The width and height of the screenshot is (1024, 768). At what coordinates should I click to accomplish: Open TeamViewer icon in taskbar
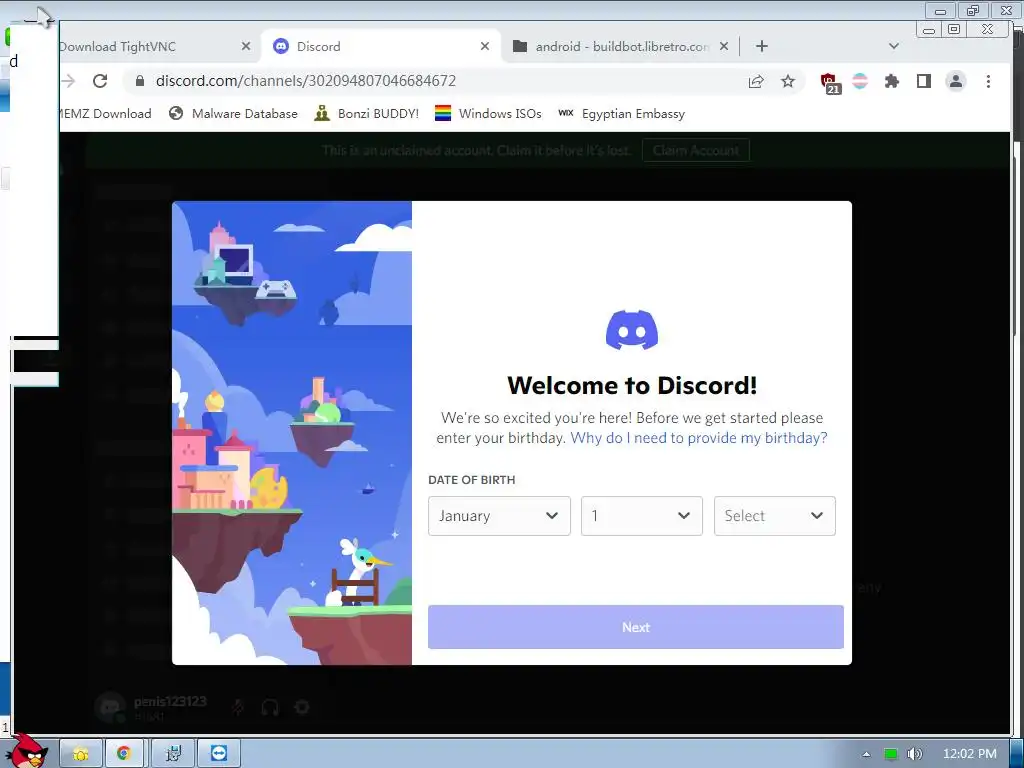pos(219,754)
